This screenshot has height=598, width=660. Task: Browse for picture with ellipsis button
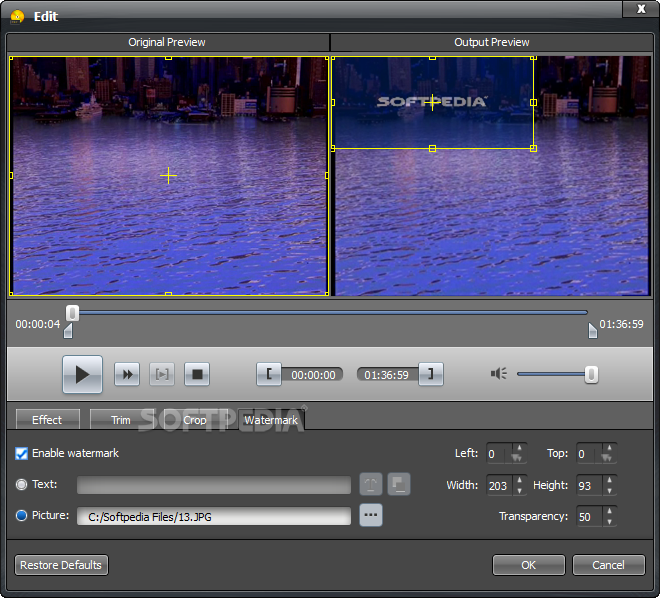pyautogui.click(x=371, y=515)
